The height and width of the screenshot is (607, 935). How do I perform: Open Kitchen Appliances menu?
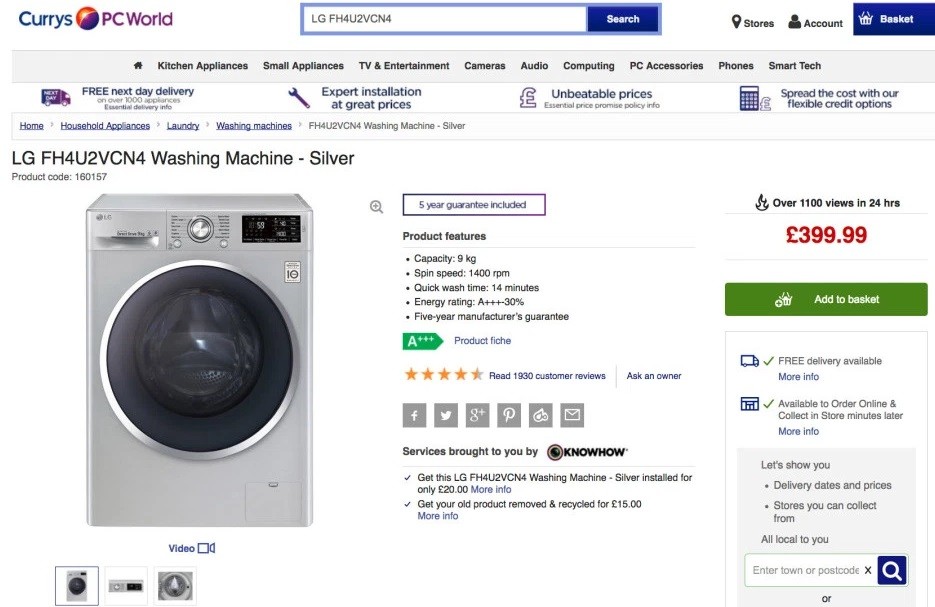coord(203,66)
